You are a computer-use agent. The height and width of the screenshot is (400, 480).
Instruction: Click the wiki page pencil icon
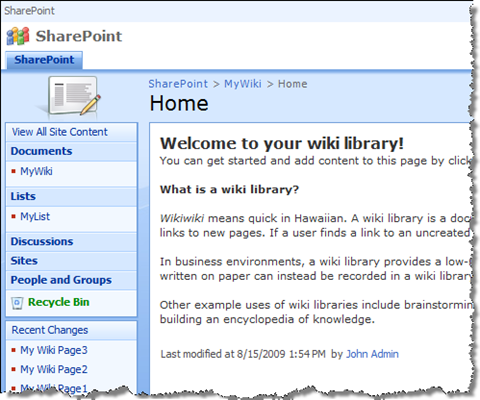(x=73, y=97)
